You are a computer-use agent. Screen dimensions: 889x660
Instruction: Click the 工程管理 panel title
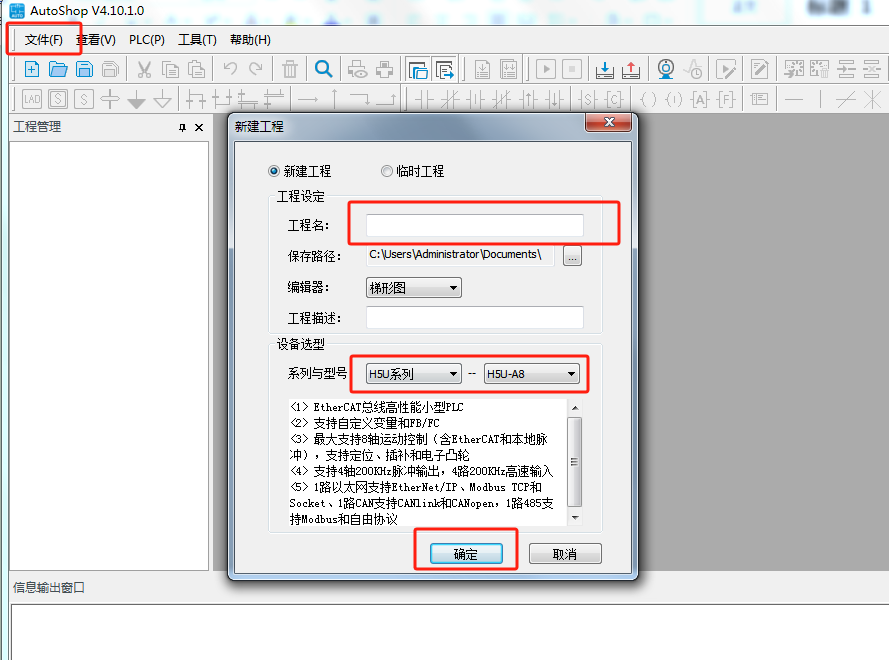[37, 126]
